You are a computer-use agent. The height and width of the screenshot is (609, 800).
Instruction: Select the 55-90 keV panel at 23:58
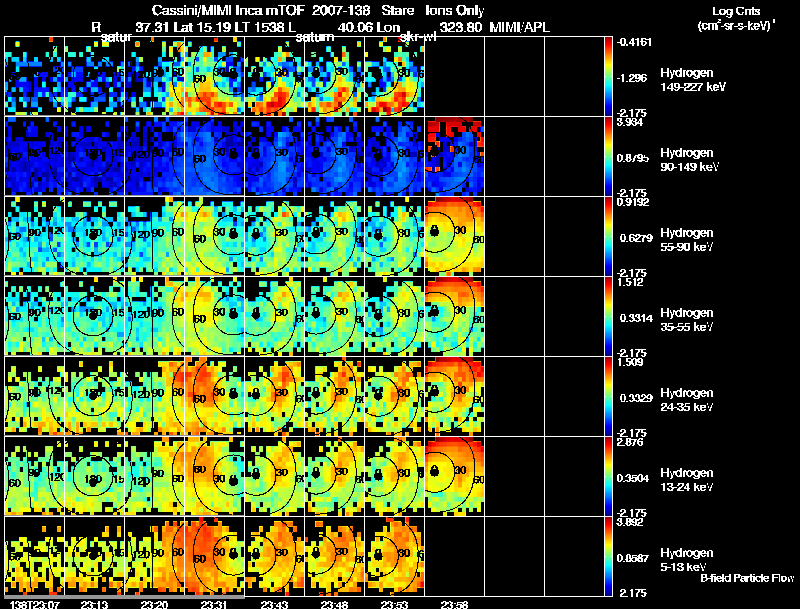(455, 236)
